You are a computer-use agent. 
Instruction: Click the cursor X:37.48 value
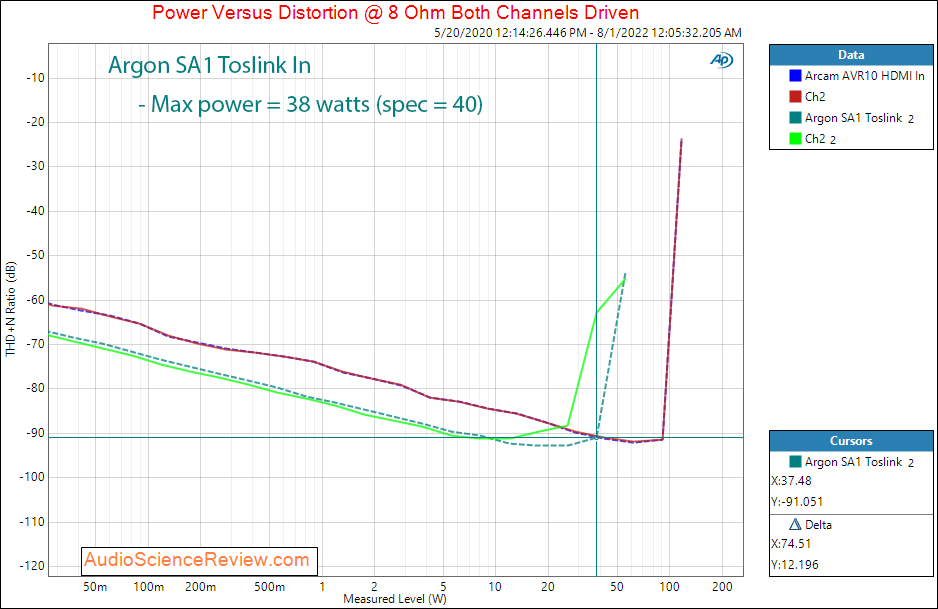point(791,481)
